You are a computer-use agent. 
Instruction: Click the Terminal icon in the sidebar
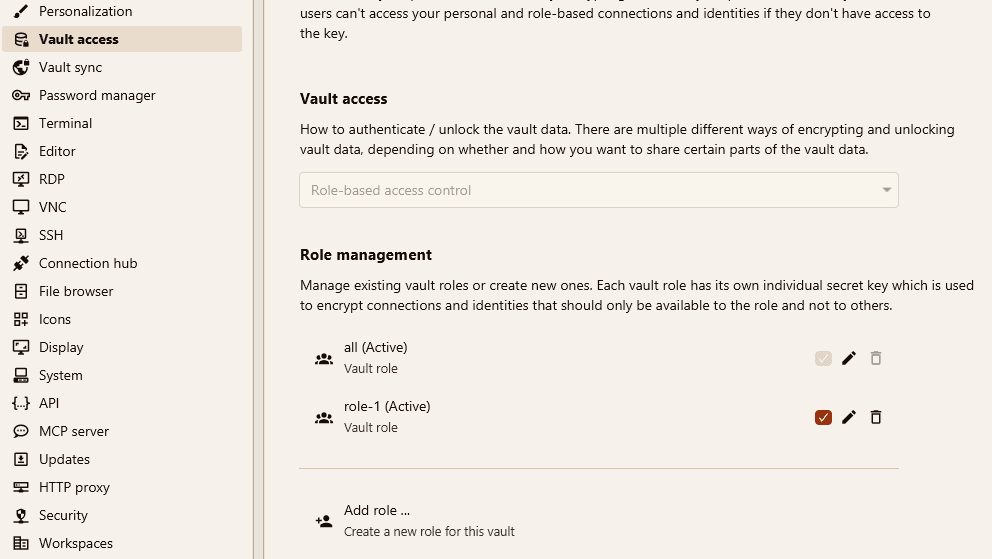click(x=21, y=123)
